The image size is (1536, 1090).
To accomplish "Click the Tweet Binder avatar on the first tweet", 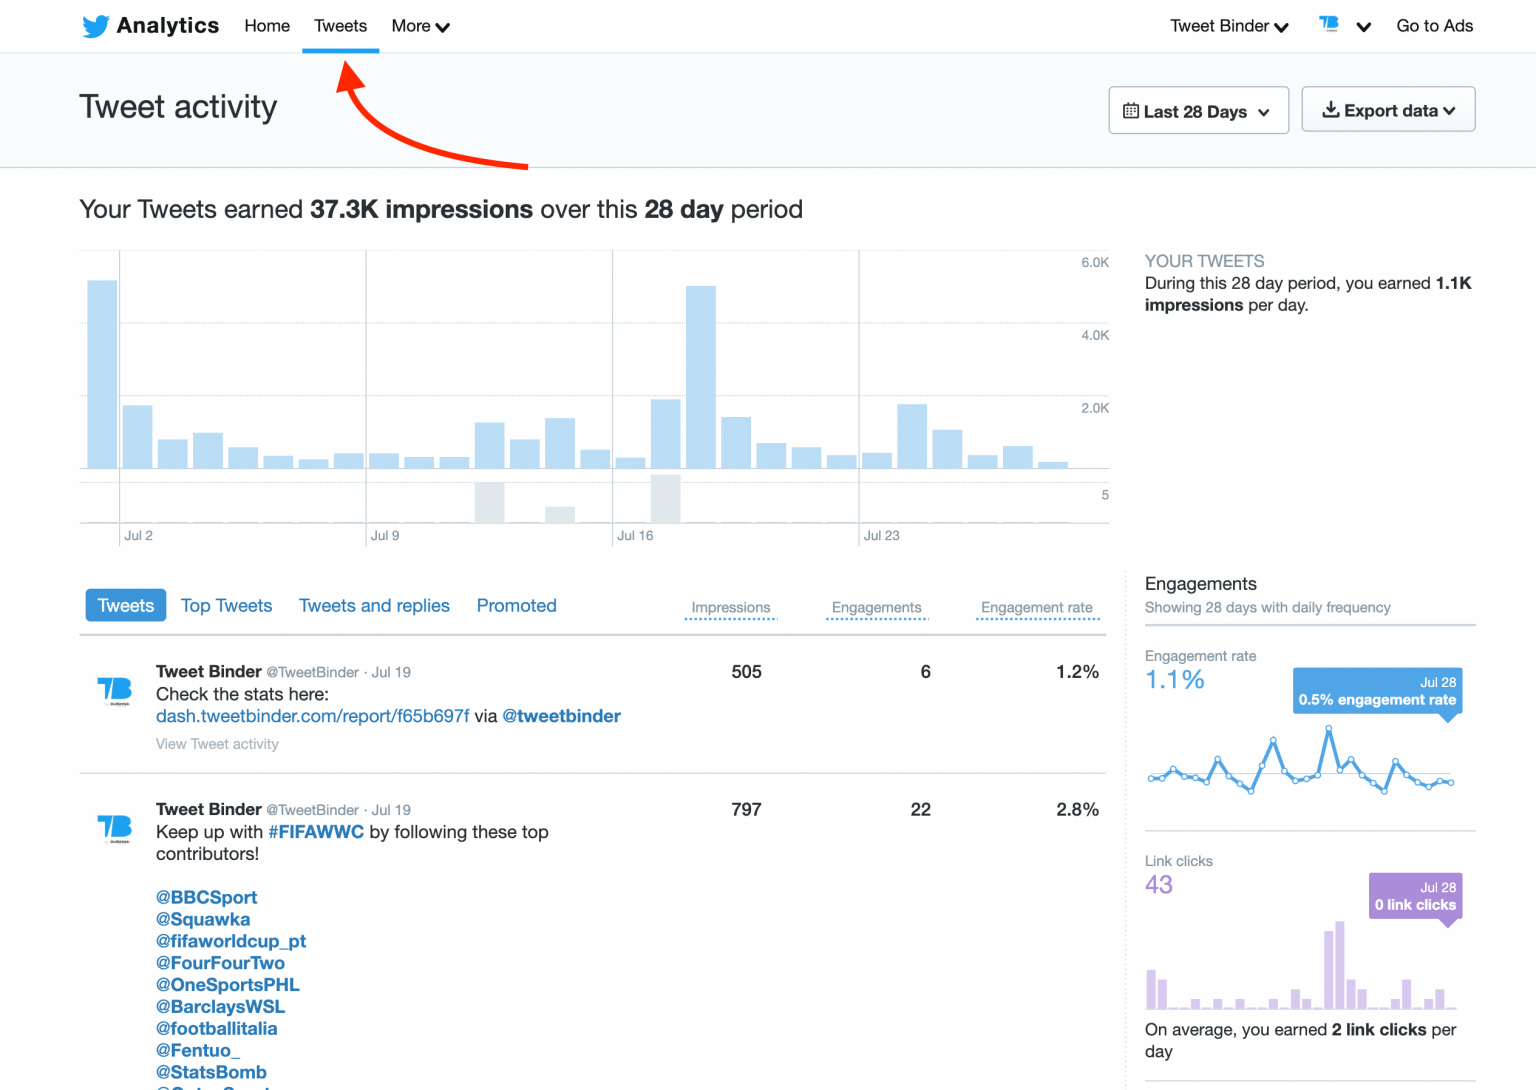I will [x=116, y=690].
